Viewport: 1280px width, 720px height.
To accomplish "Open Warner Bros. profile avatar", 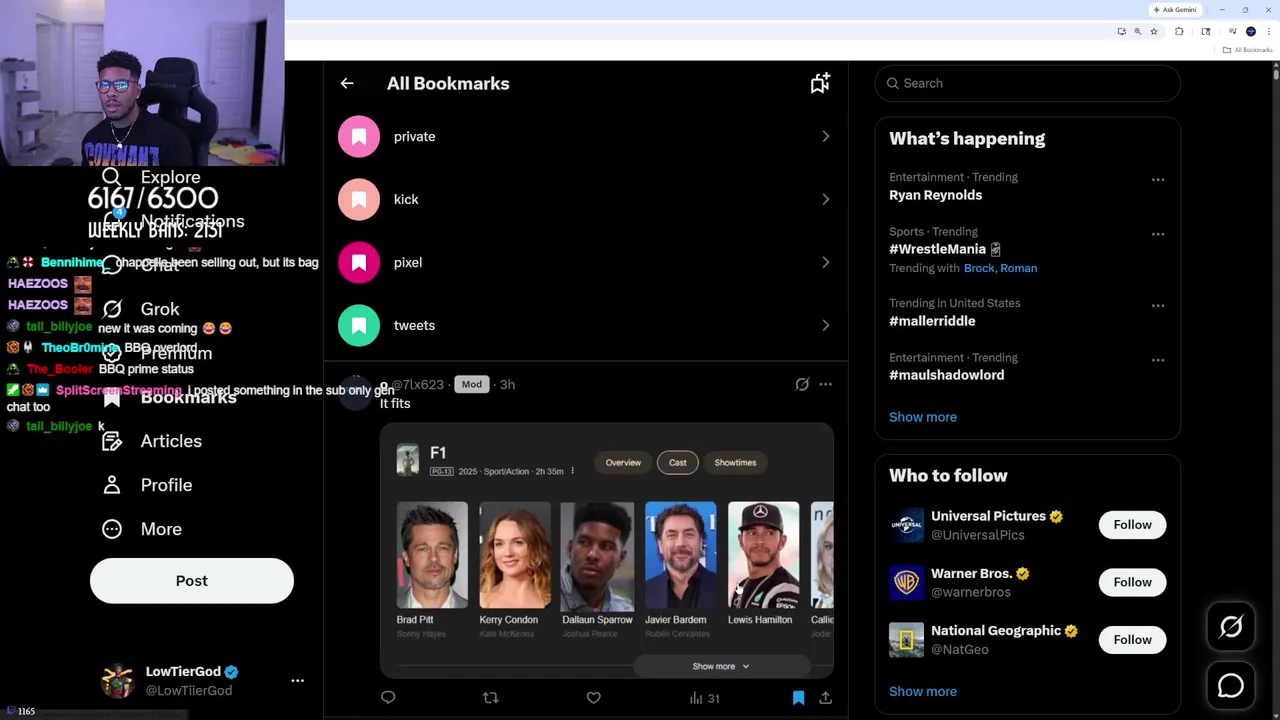I will (907, 583).
